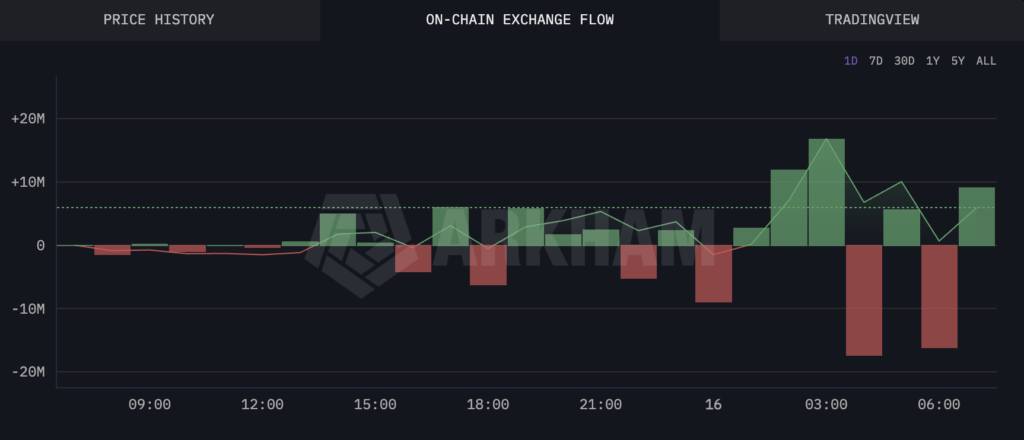This screenshot has height=440, width=1024.
Task: Click the 09:00 x-axis time label
Action: [x=149, y=405]
